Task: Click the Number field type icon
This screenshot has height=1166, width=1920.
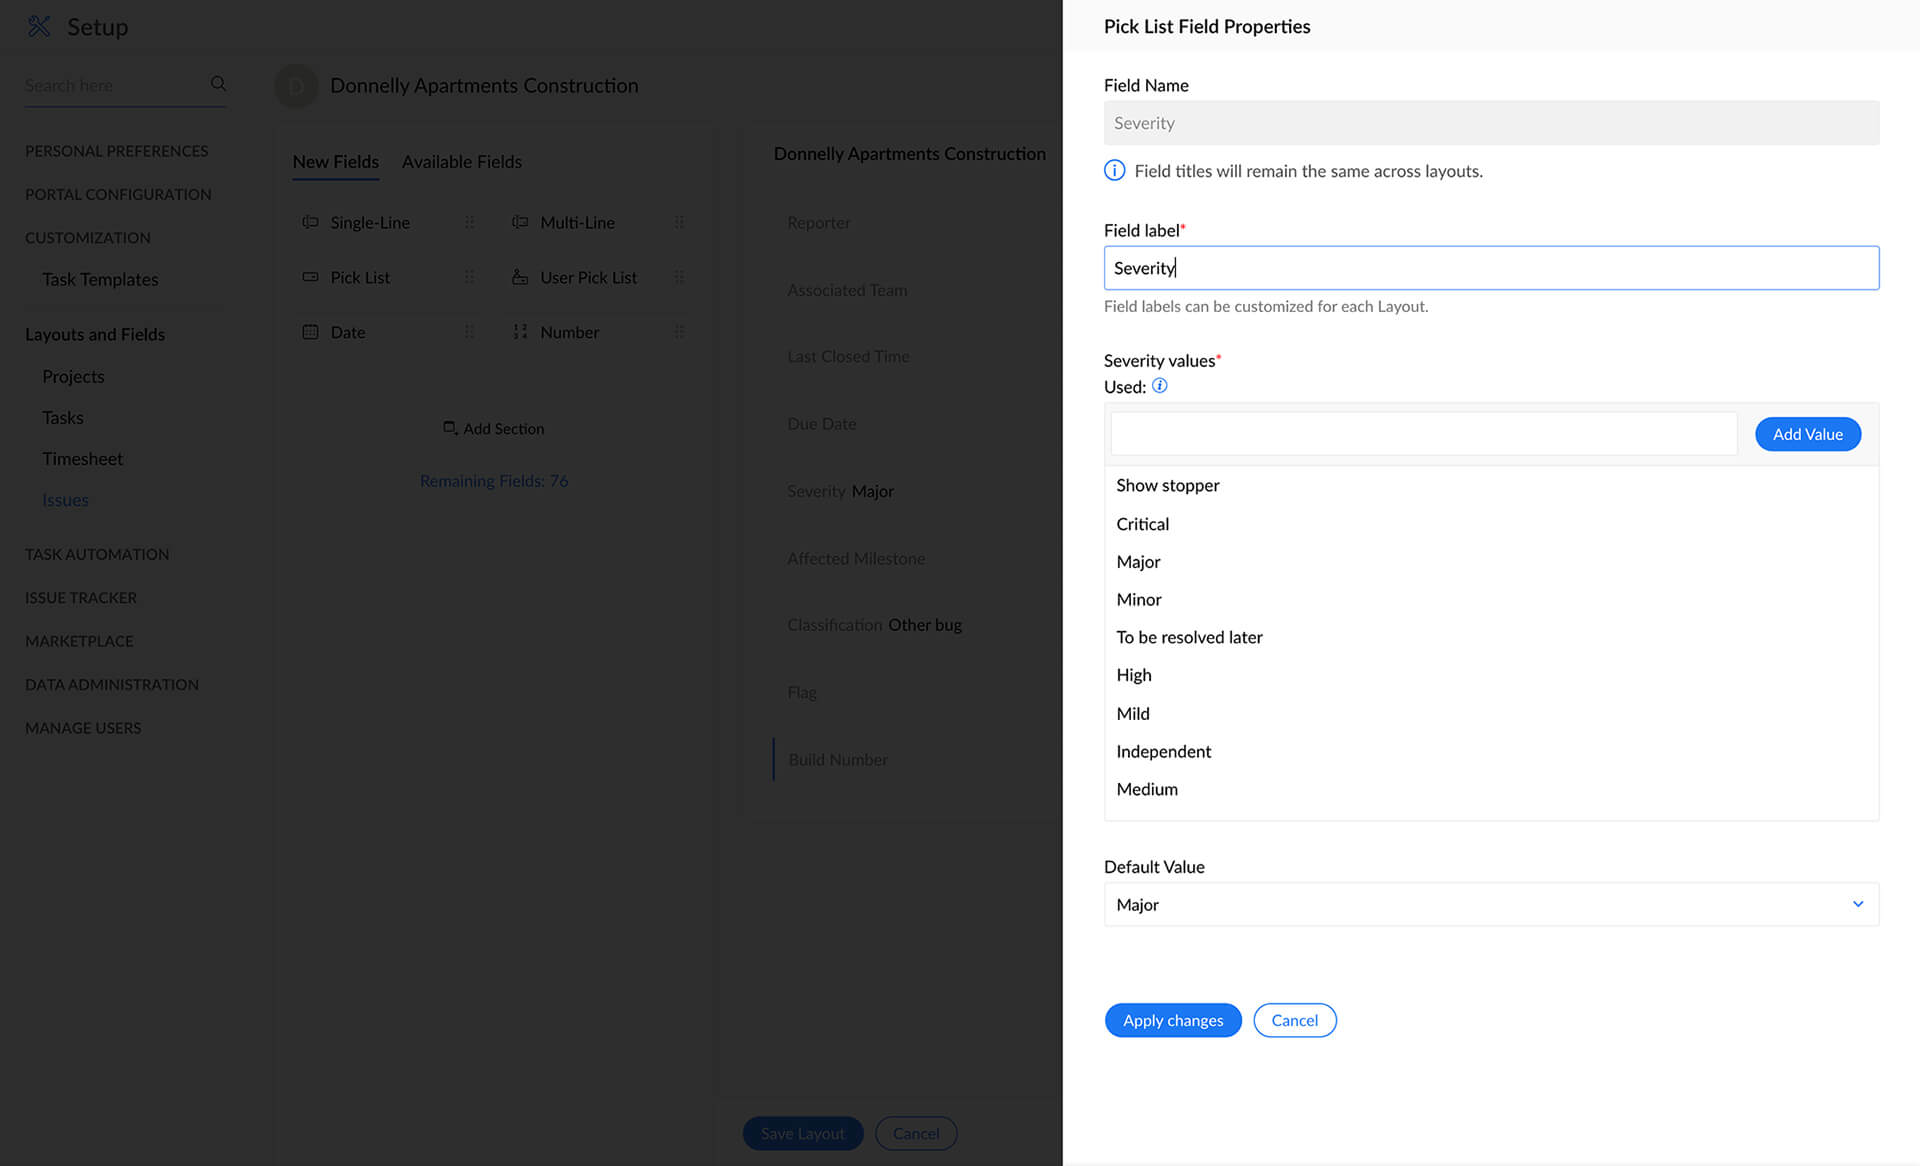Action: point(520,332)
